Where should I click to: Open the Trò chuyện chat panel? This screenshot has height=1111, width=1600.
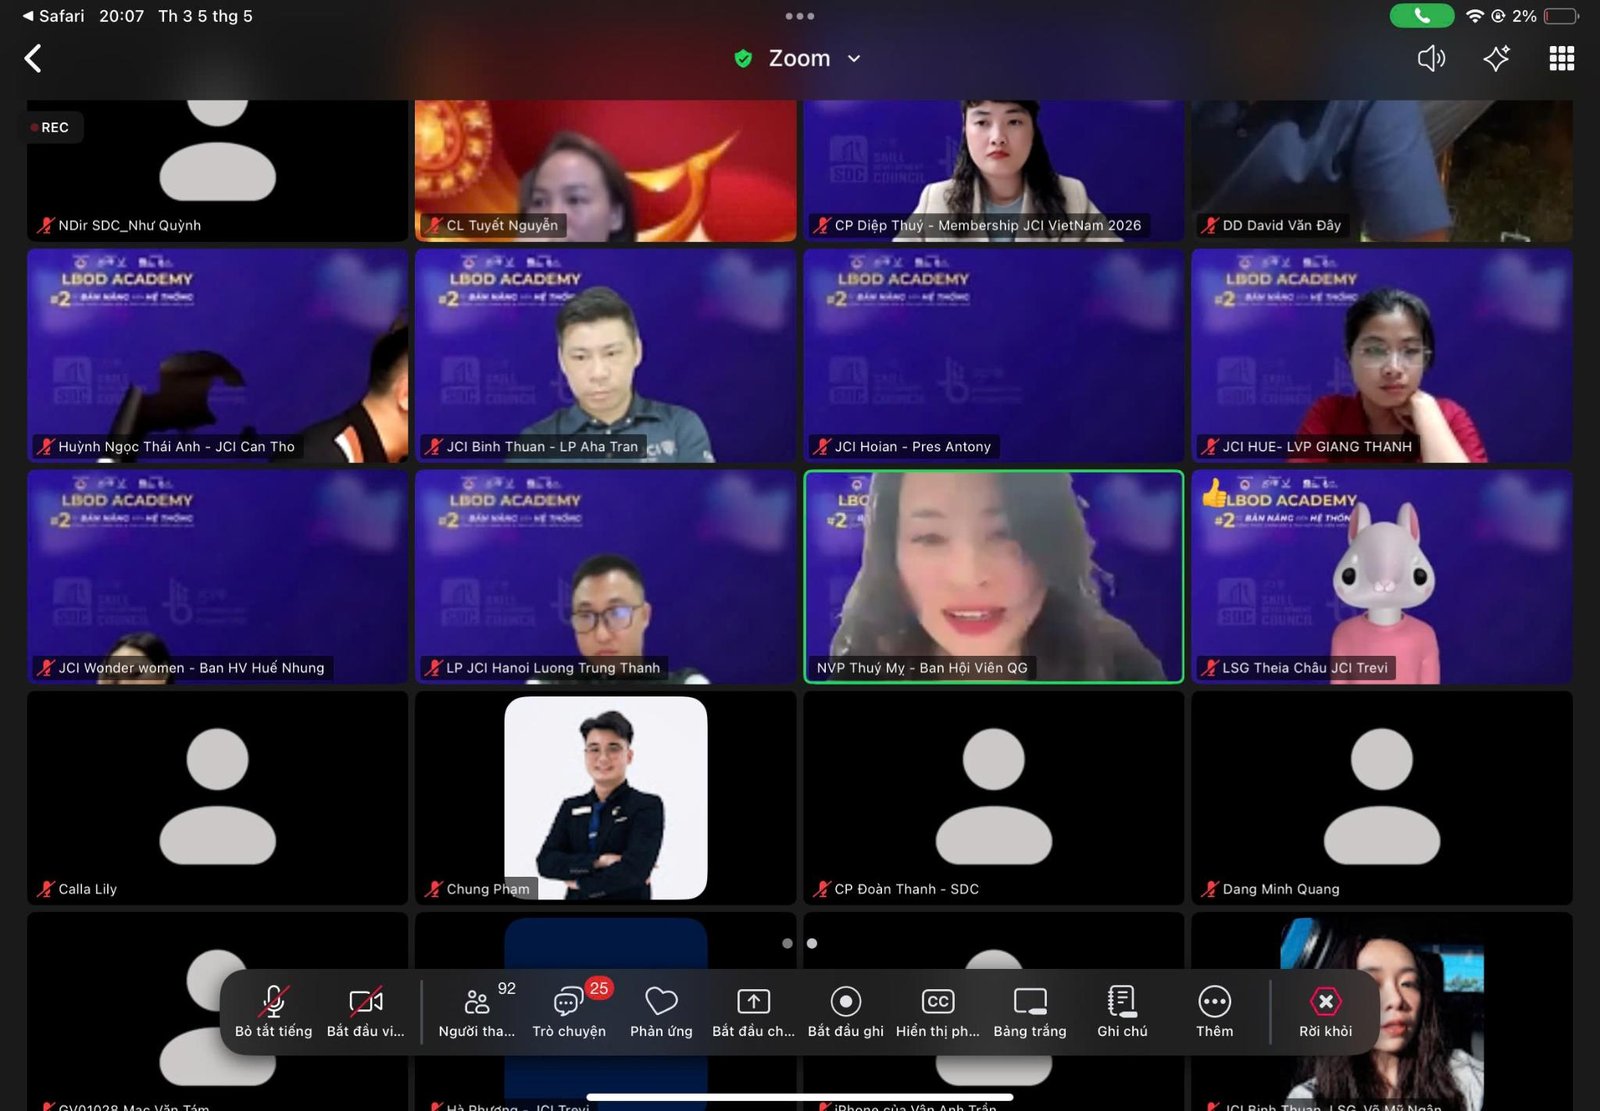point(569,1012)
